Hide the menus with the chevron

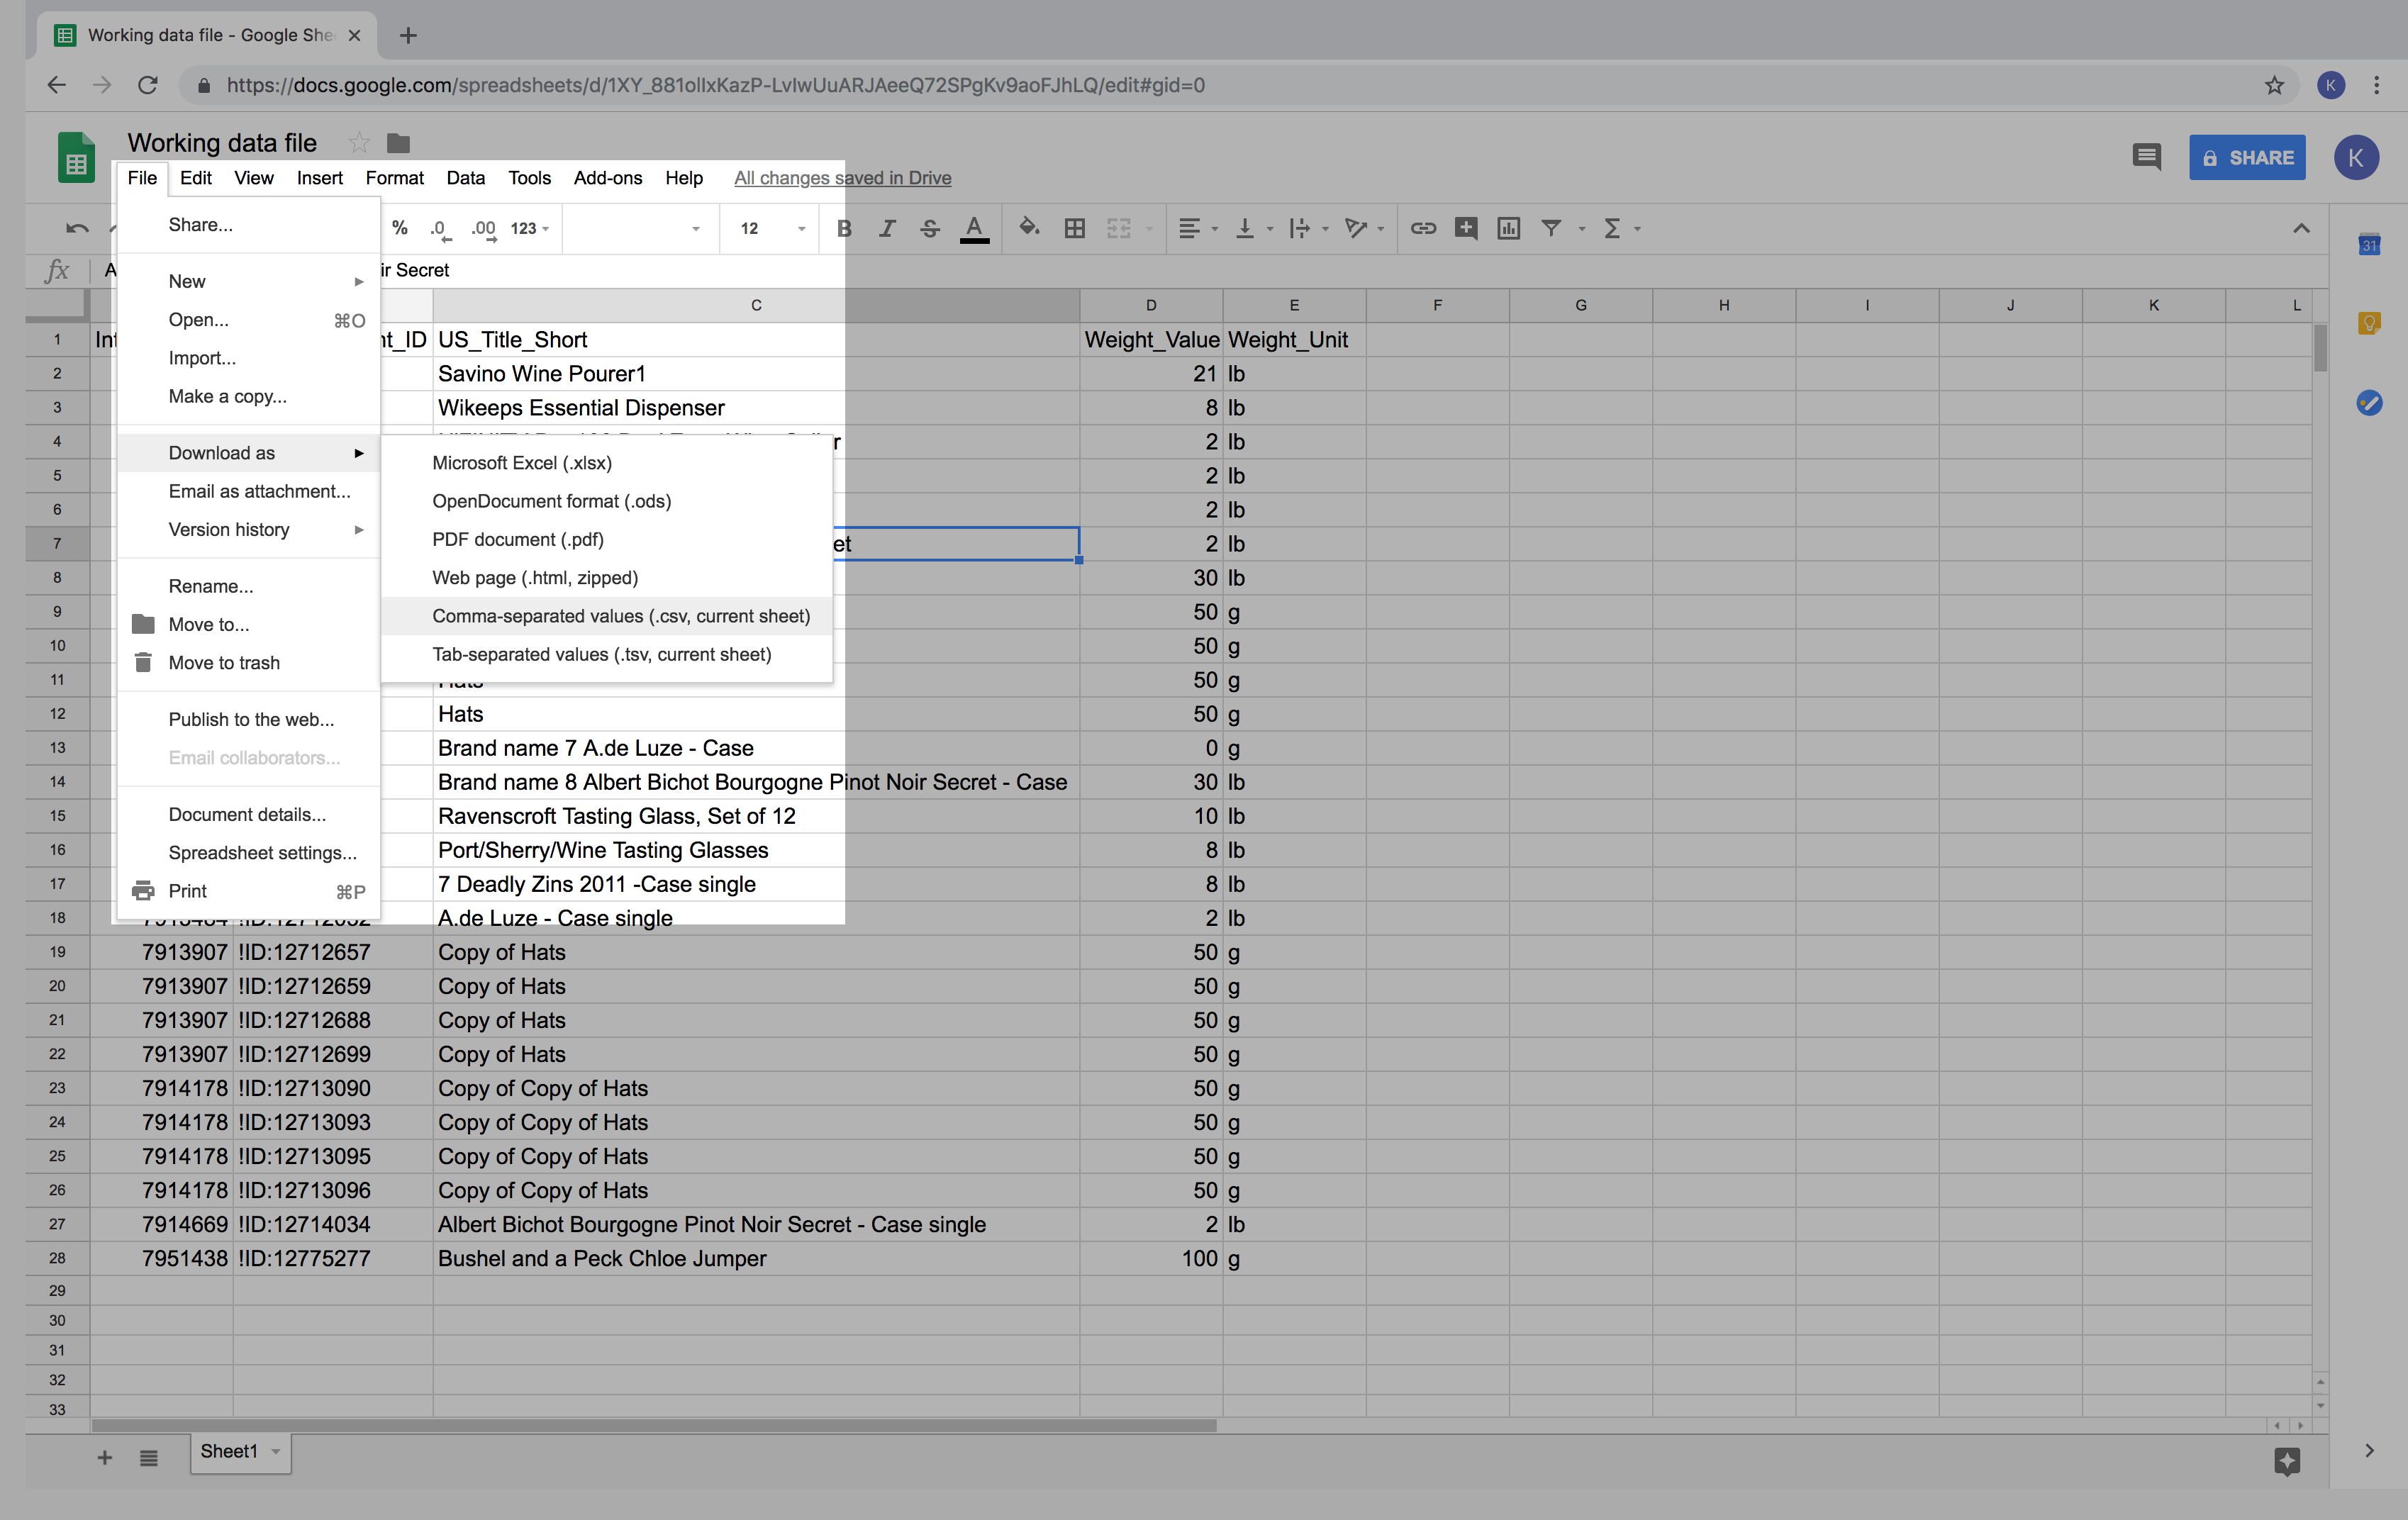click(2301, 229)
